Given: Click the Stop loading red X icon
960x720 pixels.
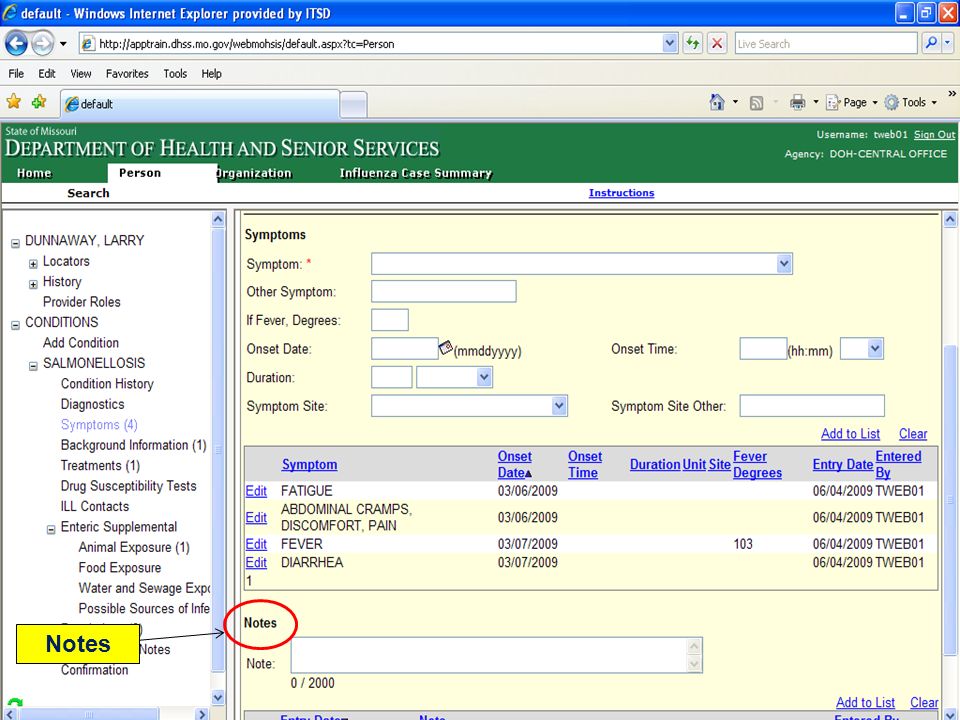Looking at the screenshot, I should point(717,43).
